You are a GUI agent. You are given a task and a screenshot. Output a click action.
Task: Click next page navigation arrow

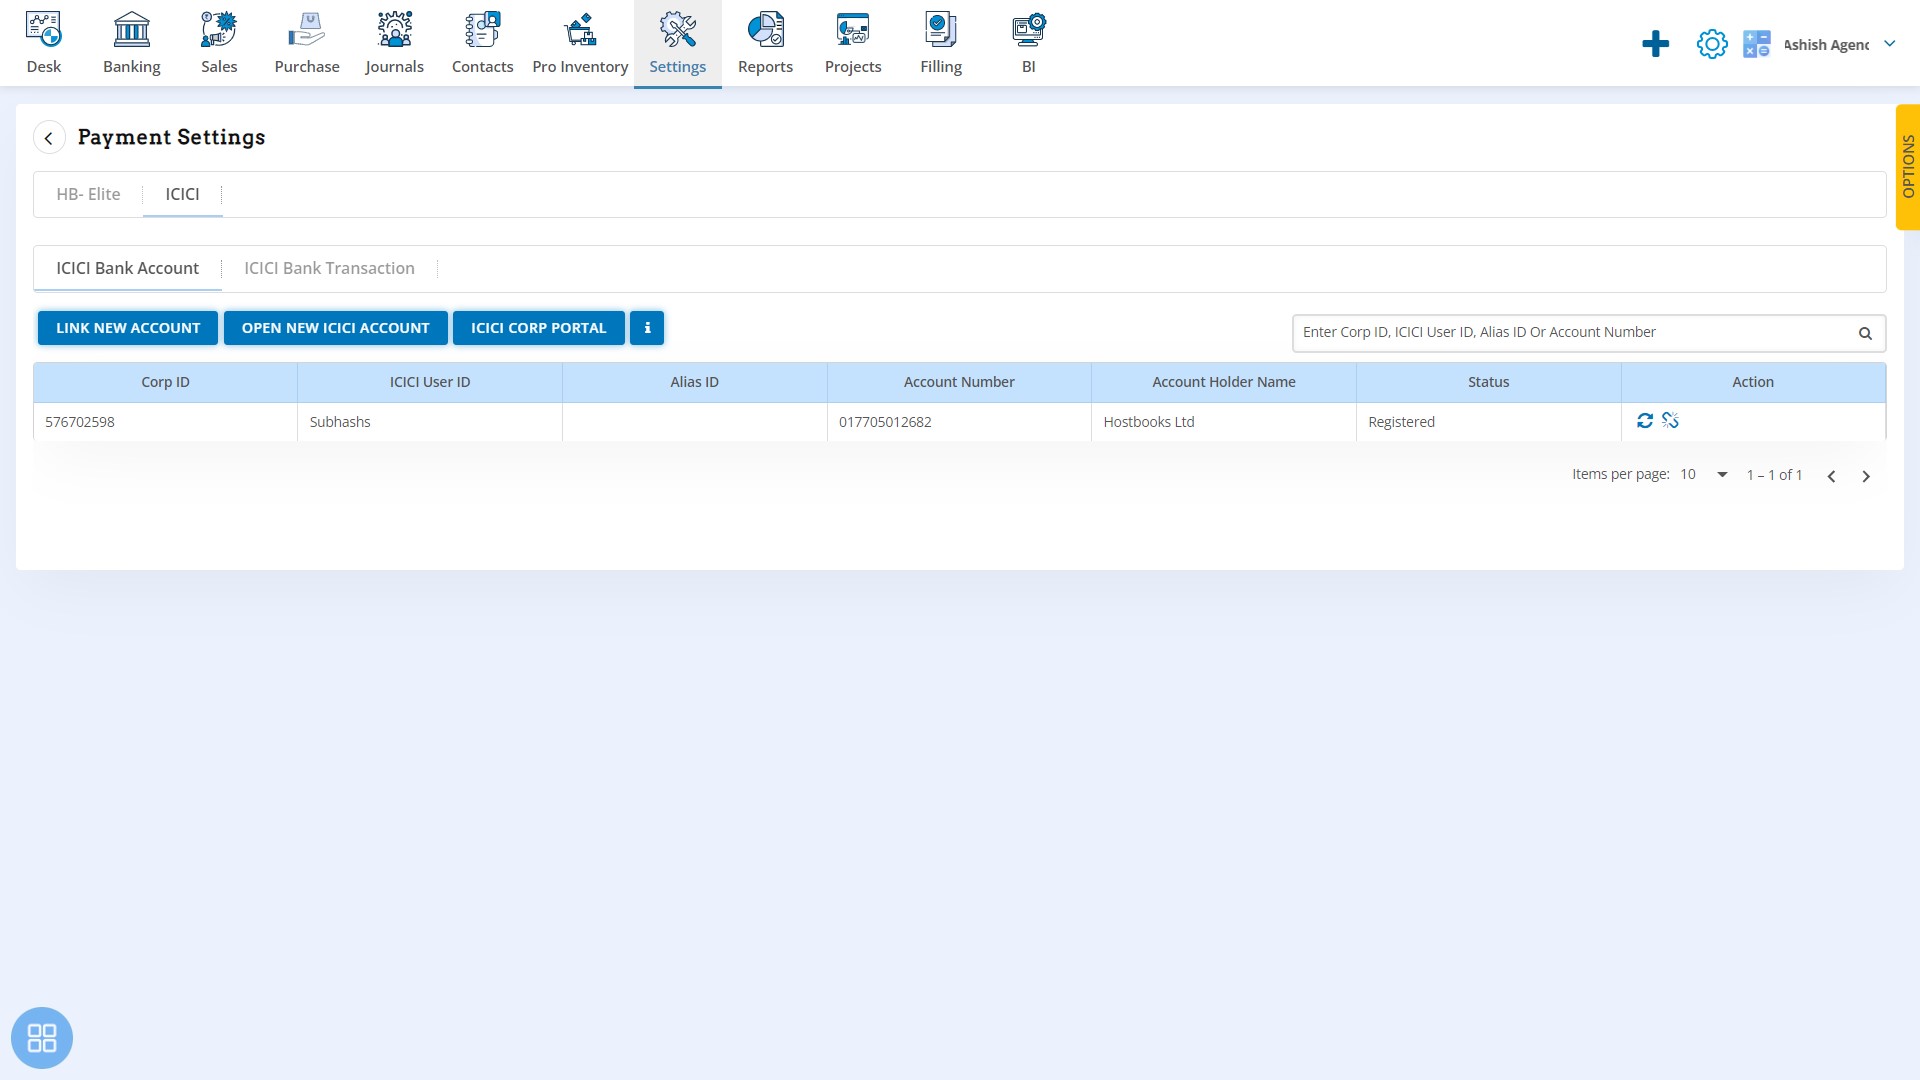click(x=1865, y=475)
